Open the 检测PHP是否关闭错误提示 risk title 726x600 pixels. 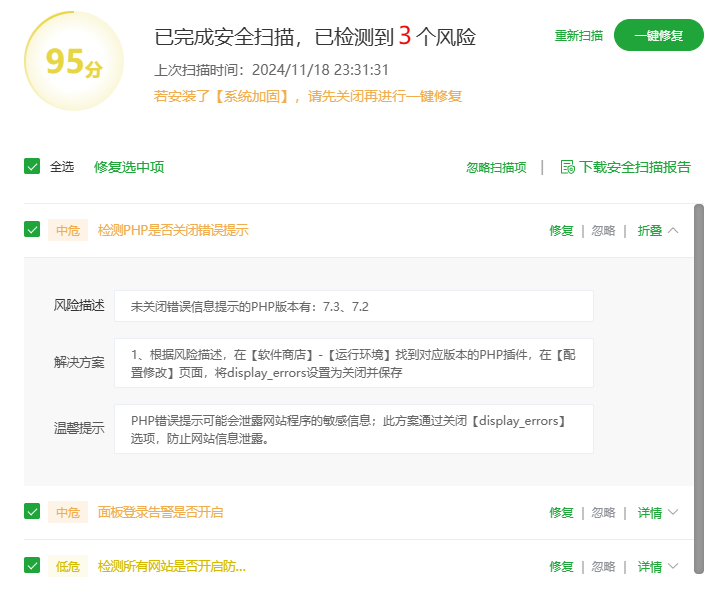173,230
